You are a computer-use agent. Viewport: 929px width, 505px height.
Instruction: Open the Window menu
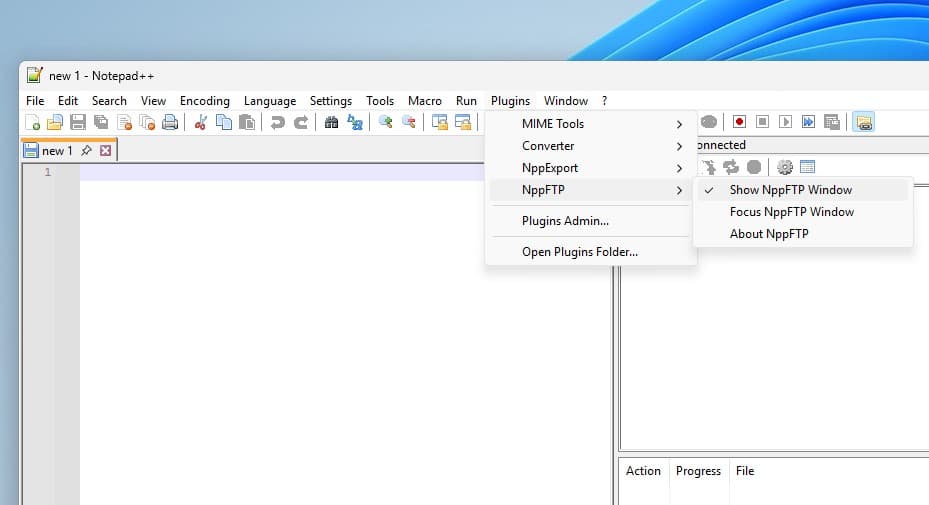tap(566, 101)
